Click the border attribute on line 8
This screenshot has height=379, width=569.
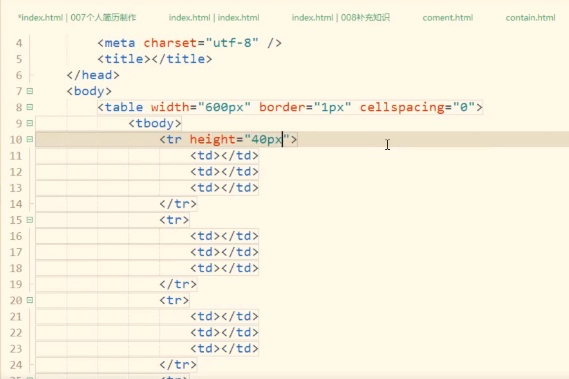click(x=282, y=107)
